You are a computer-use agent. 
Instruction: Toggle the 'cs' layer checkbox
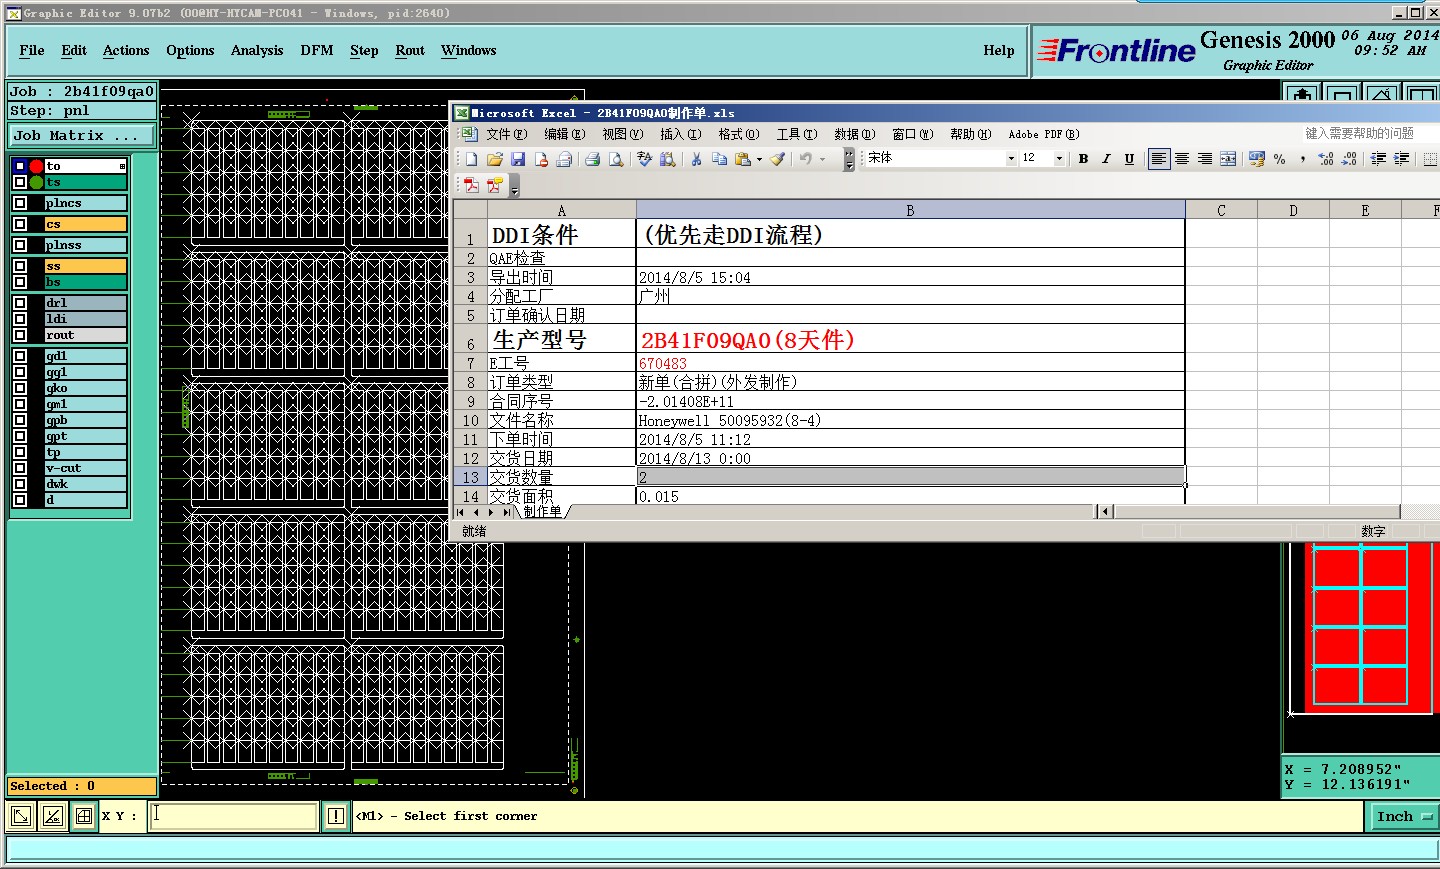(20, 224)
